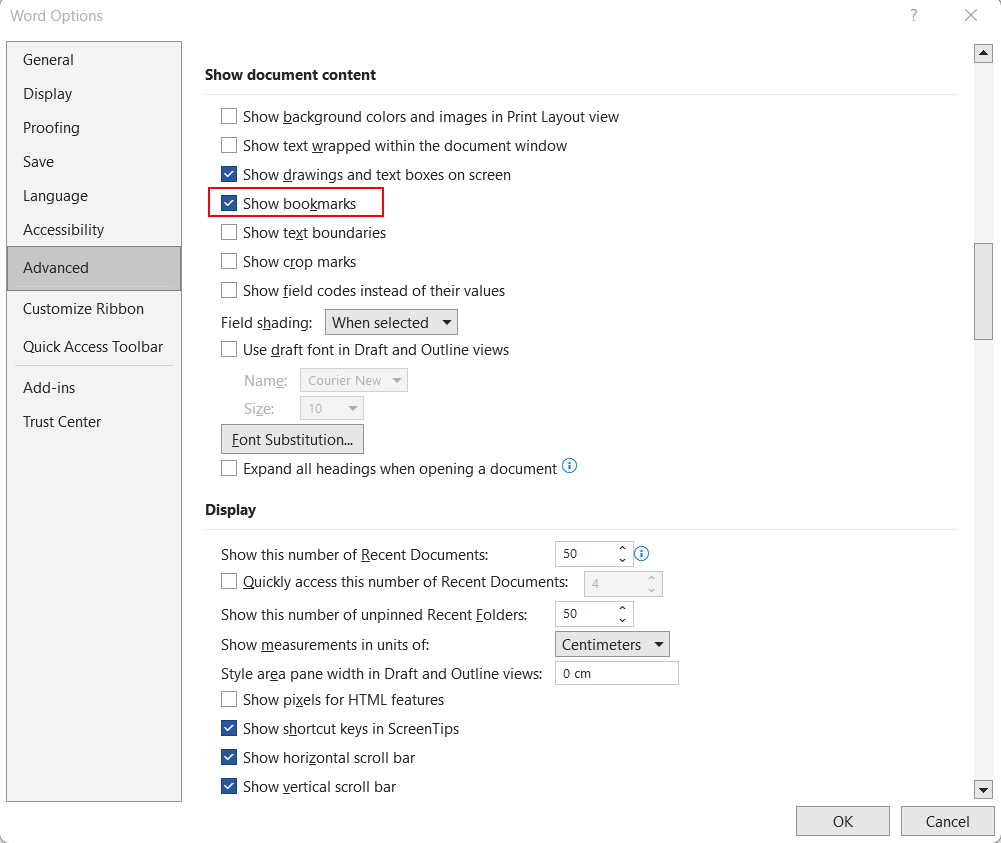Check Quickly access this number of Recent Documents
Viewport: 1001px width, 843px height.
click(x=229, y=581)
